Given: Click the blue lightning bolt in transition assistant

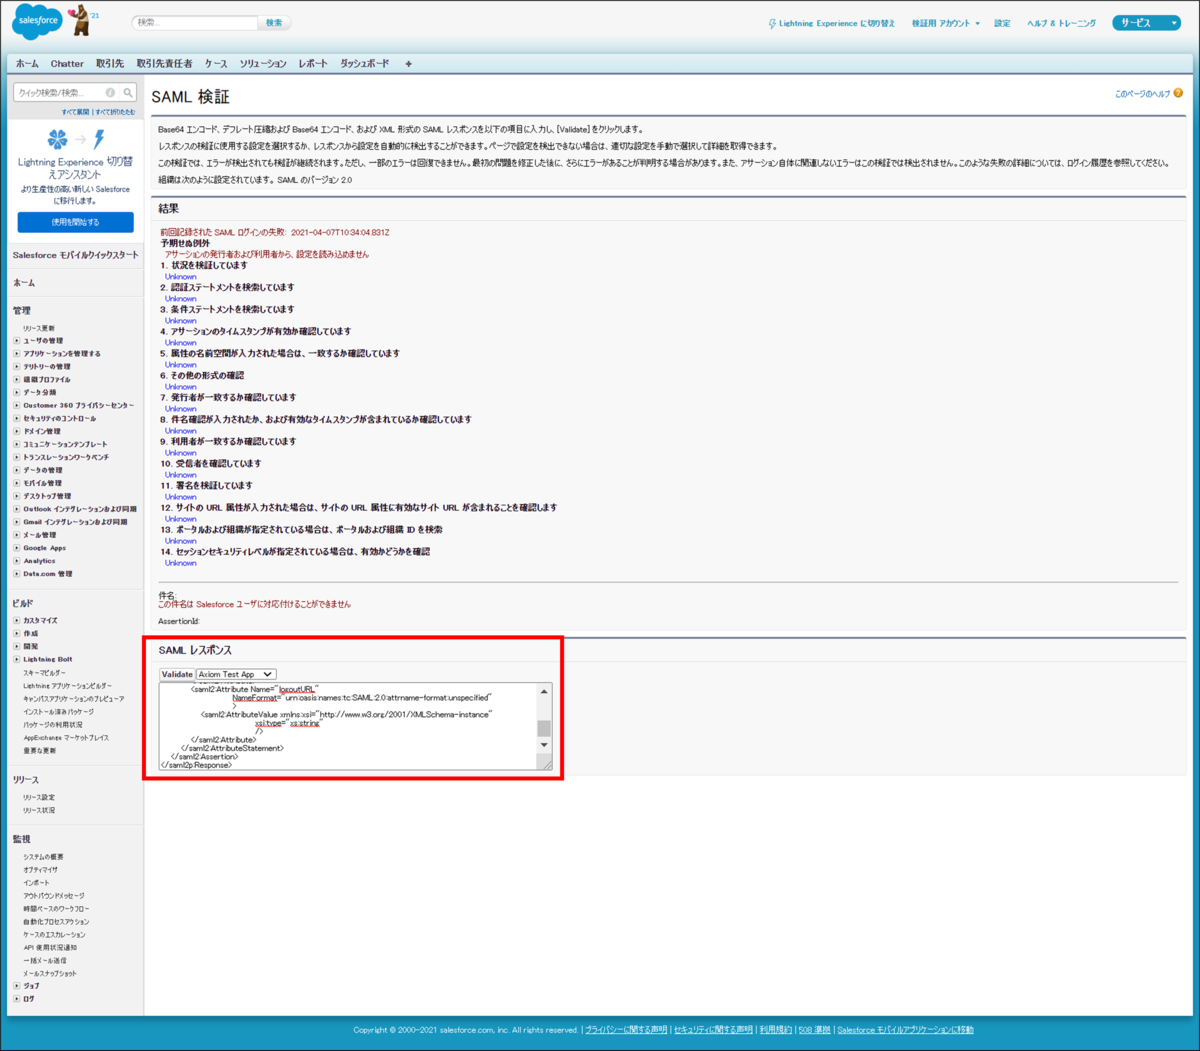Looking at the screenshot, I should pyautogui.click(x=99, y=139).
